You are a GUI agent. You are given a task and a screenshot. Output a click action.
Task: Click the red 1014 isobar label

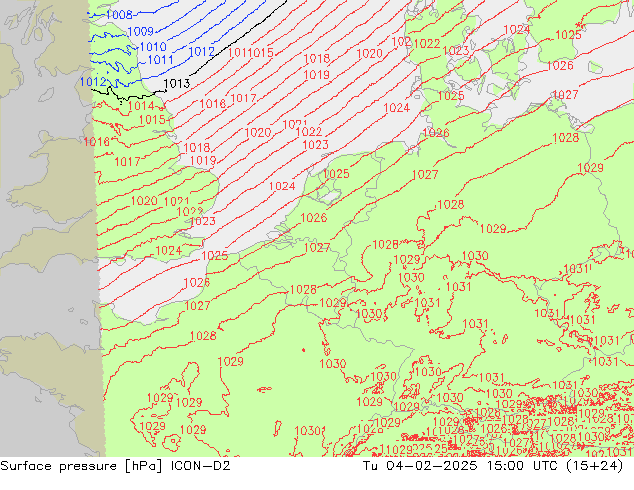pyautogui.click(x=141, y=106)
